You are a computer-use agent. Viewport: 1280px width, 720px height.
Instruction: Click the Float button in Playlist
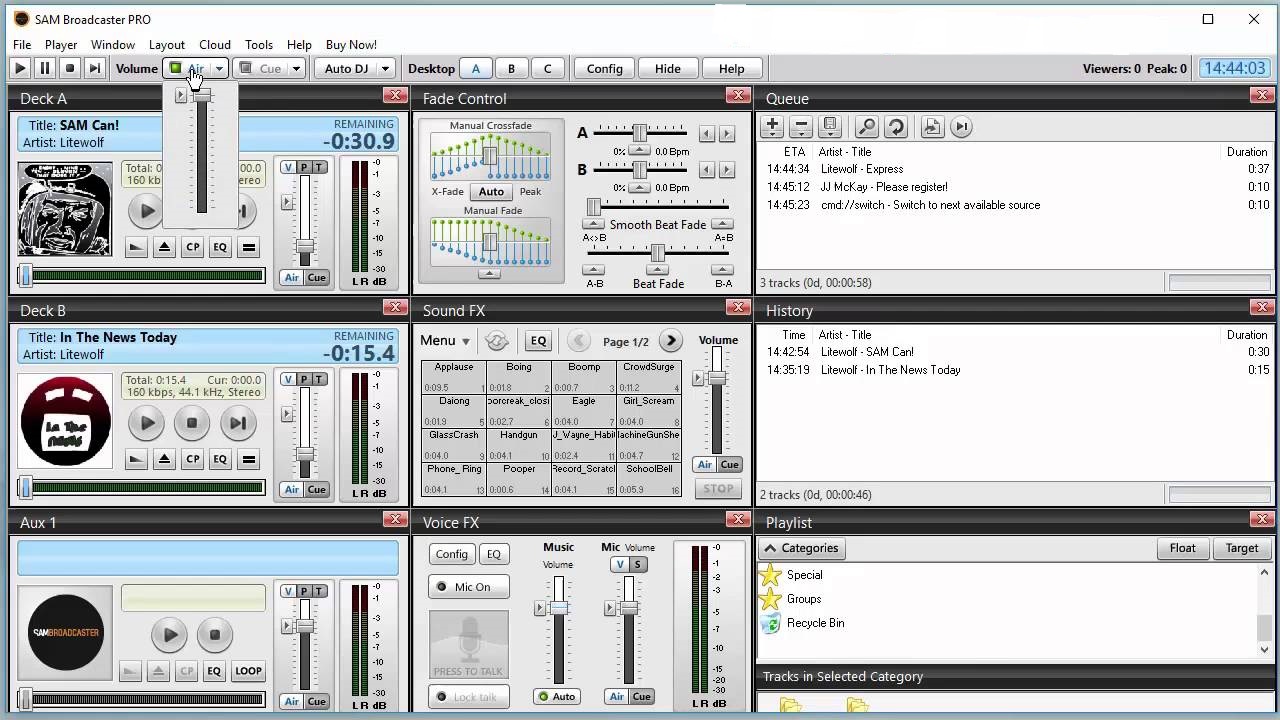coord(1183,548)
